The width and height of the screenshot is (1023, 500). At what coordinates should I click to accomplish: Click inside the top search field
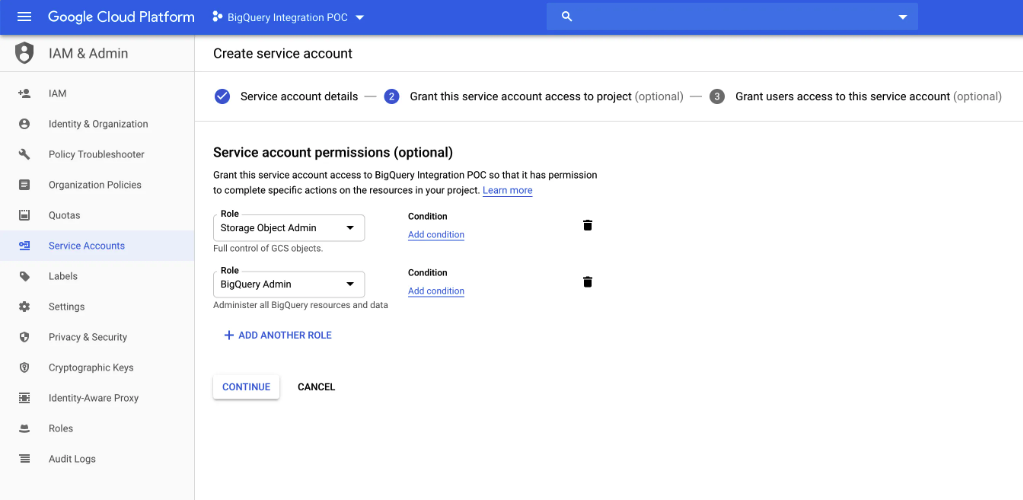(x=731, y=17)
